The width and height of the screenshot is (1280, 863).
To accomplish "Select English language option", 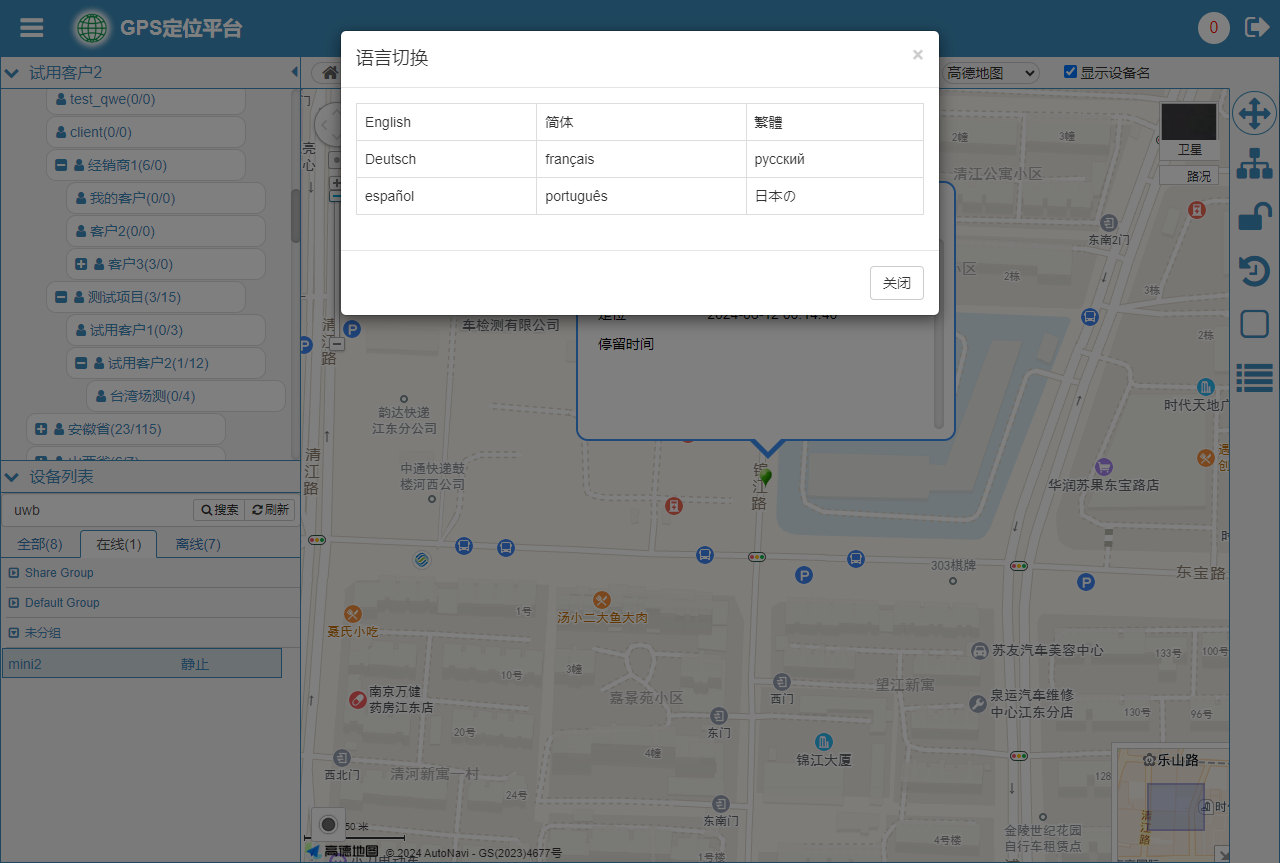I will pos(388,122).
